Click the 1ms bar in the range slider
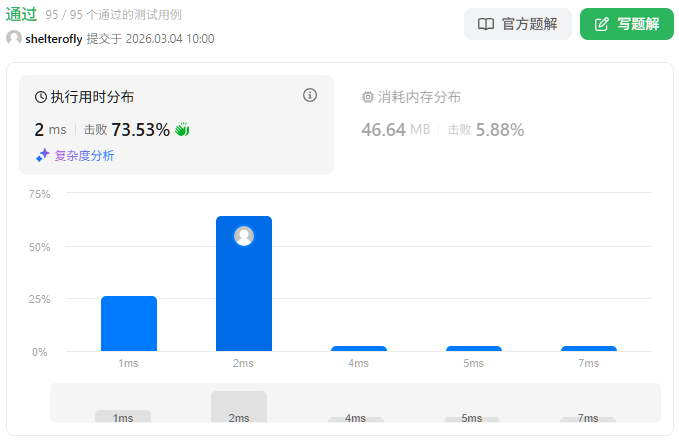679x441 pixels. point(123,416)
